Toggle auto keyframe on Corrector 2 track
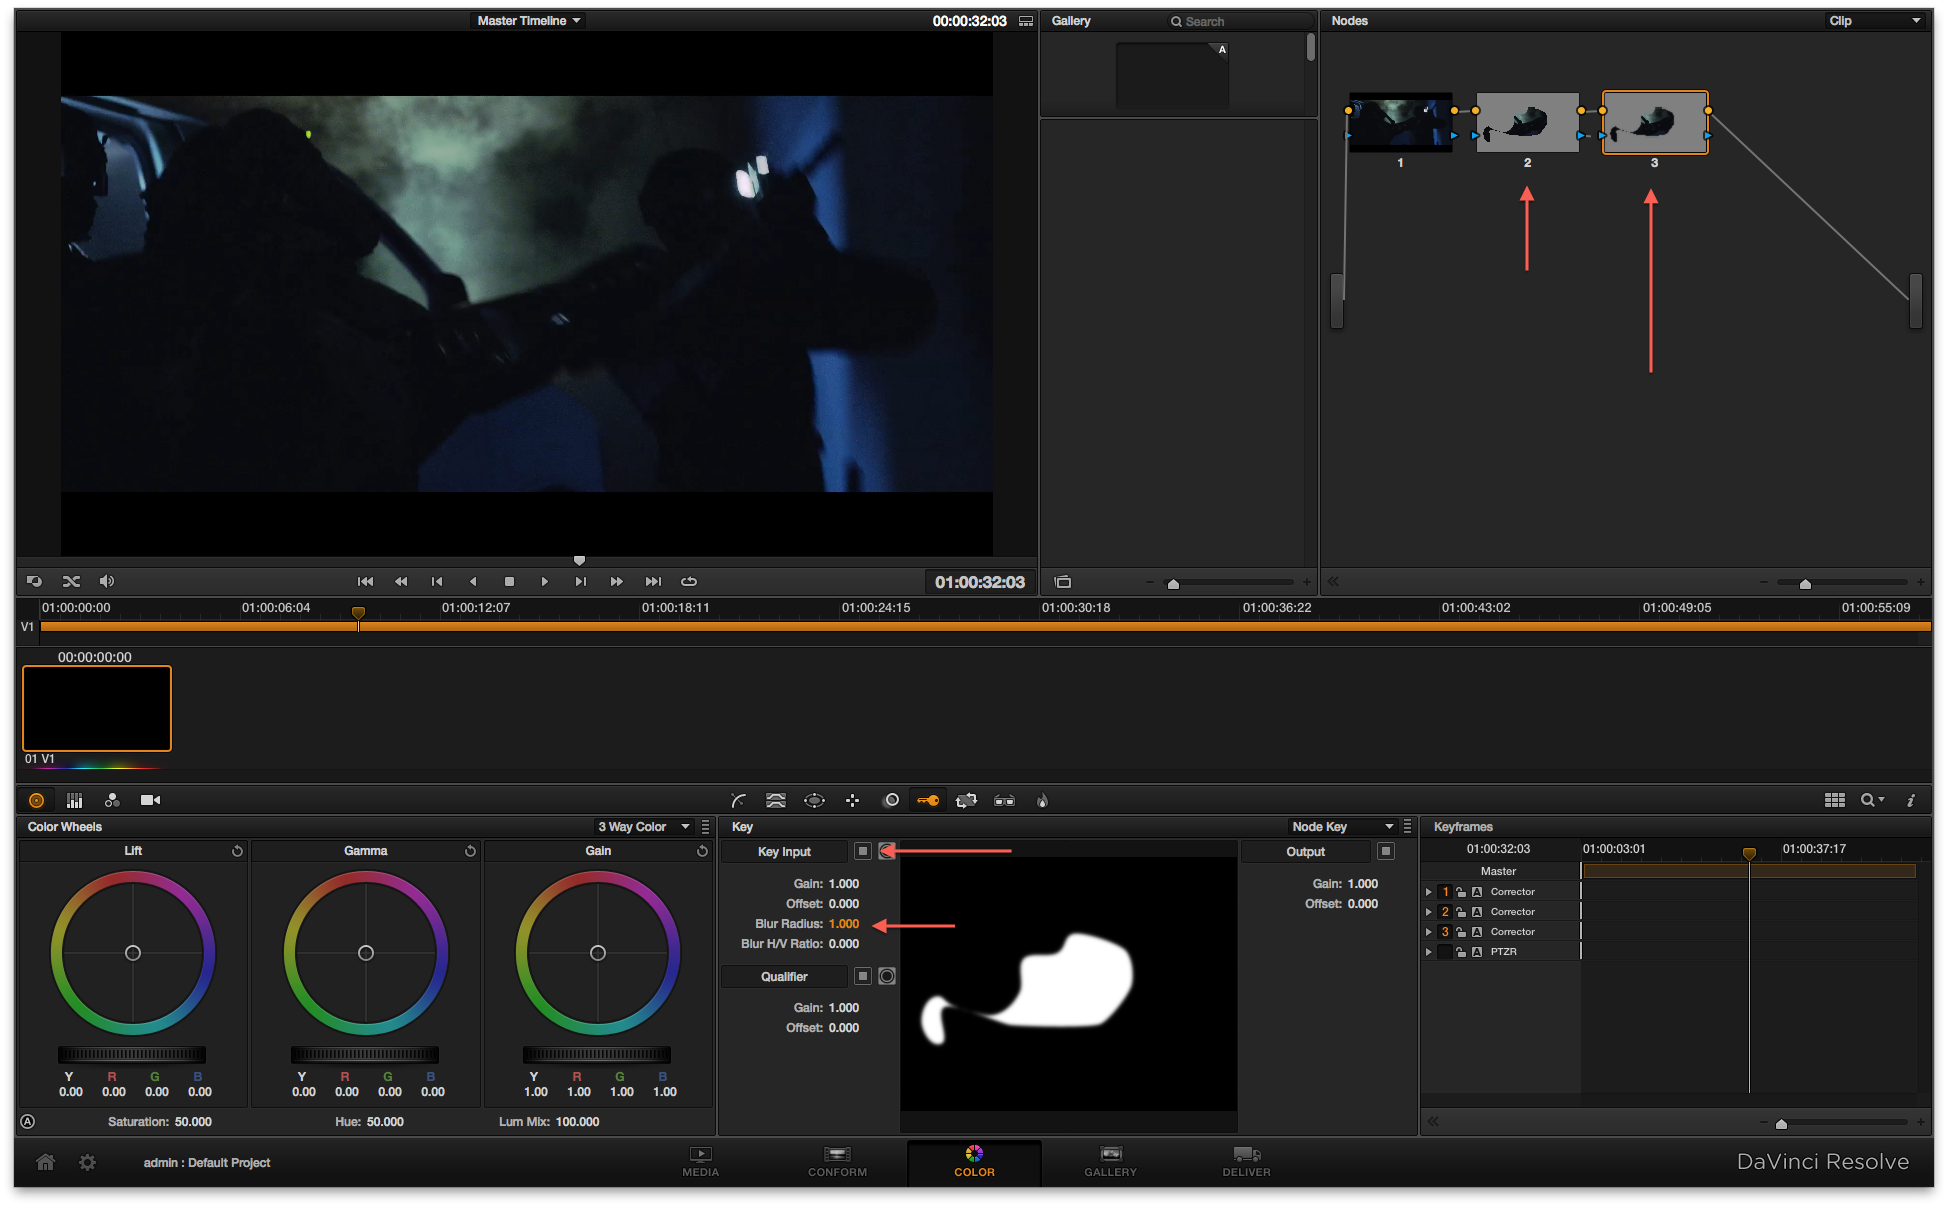This screenshot has width=1948, height=1207. point(1477,912)
